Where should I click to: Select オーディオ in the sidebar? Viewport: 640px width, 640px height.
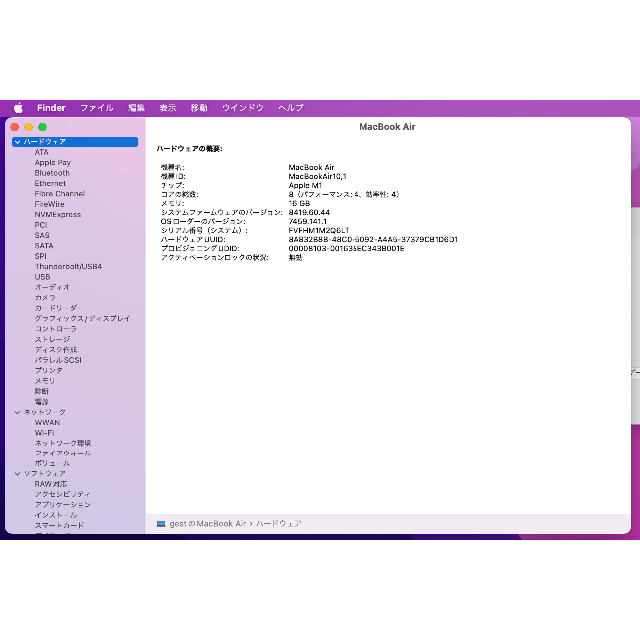(52, 287)
